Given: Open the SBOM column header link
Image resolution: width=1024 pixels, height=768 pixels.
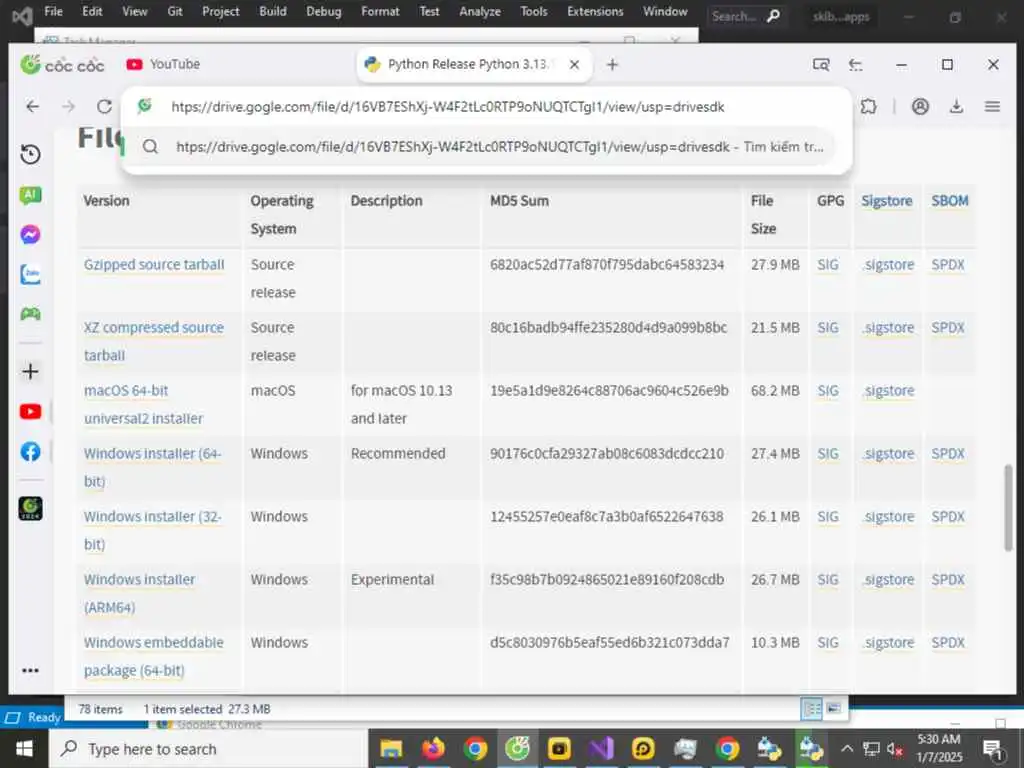Looking at the screenshot, I should click(x=950, y=200).
